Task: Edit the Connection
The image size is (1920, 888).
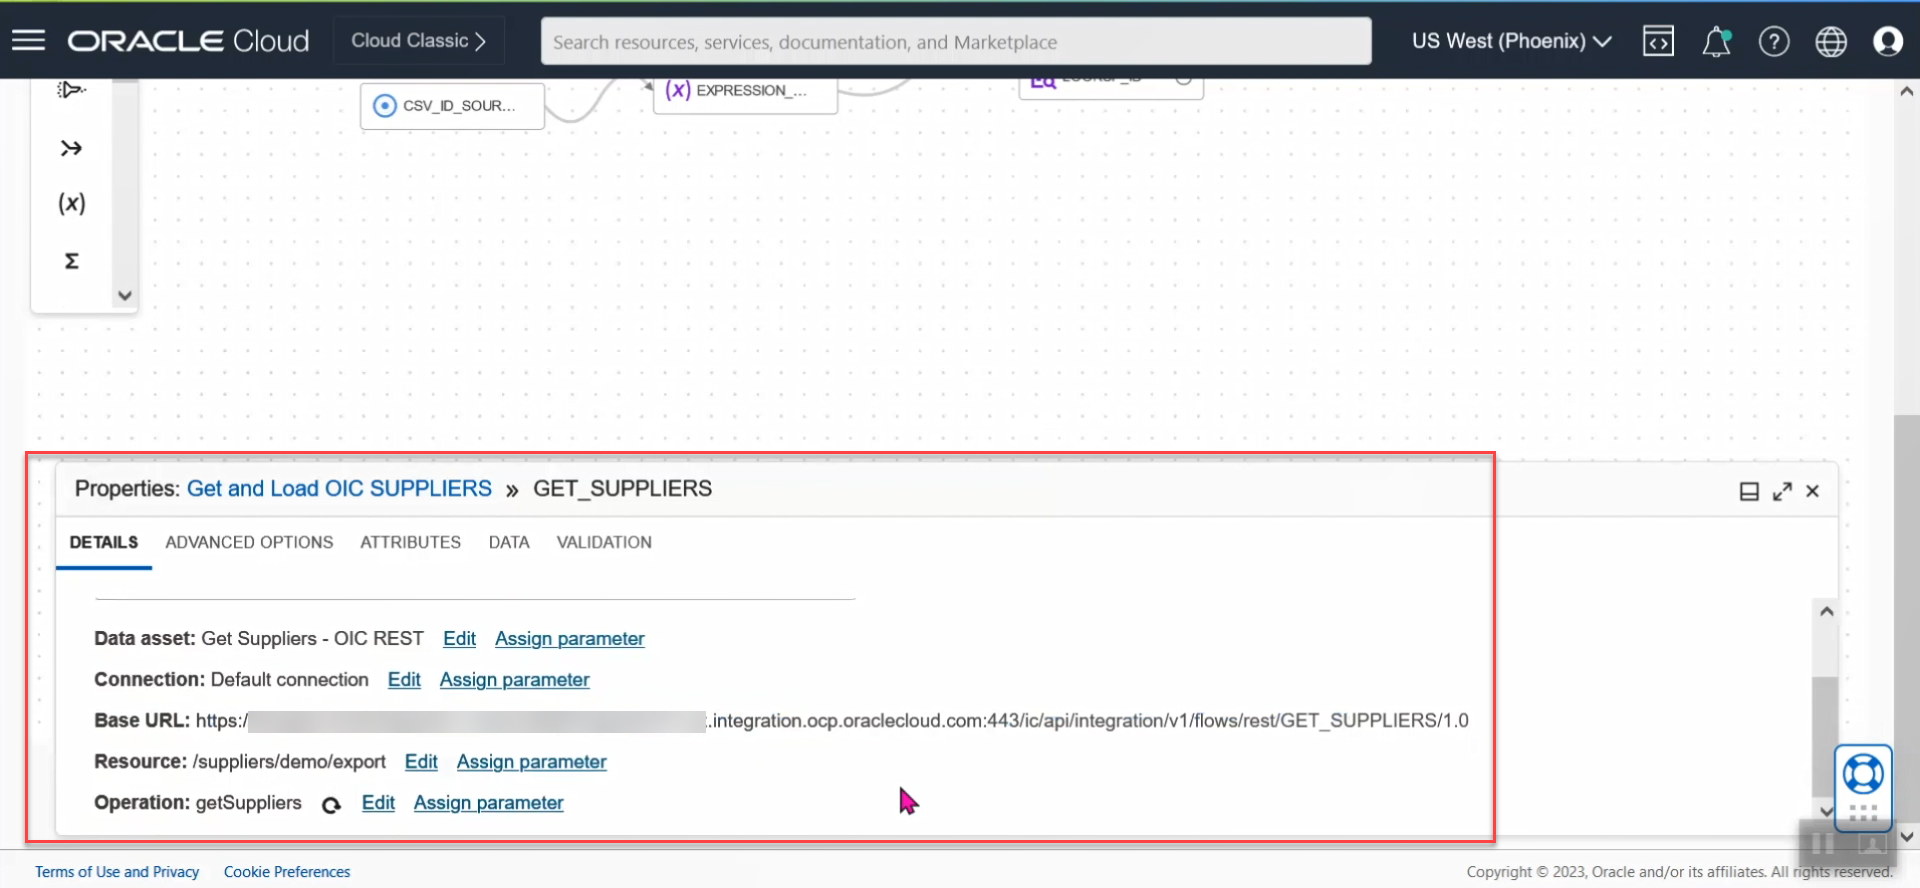Action: pos(404,680)
